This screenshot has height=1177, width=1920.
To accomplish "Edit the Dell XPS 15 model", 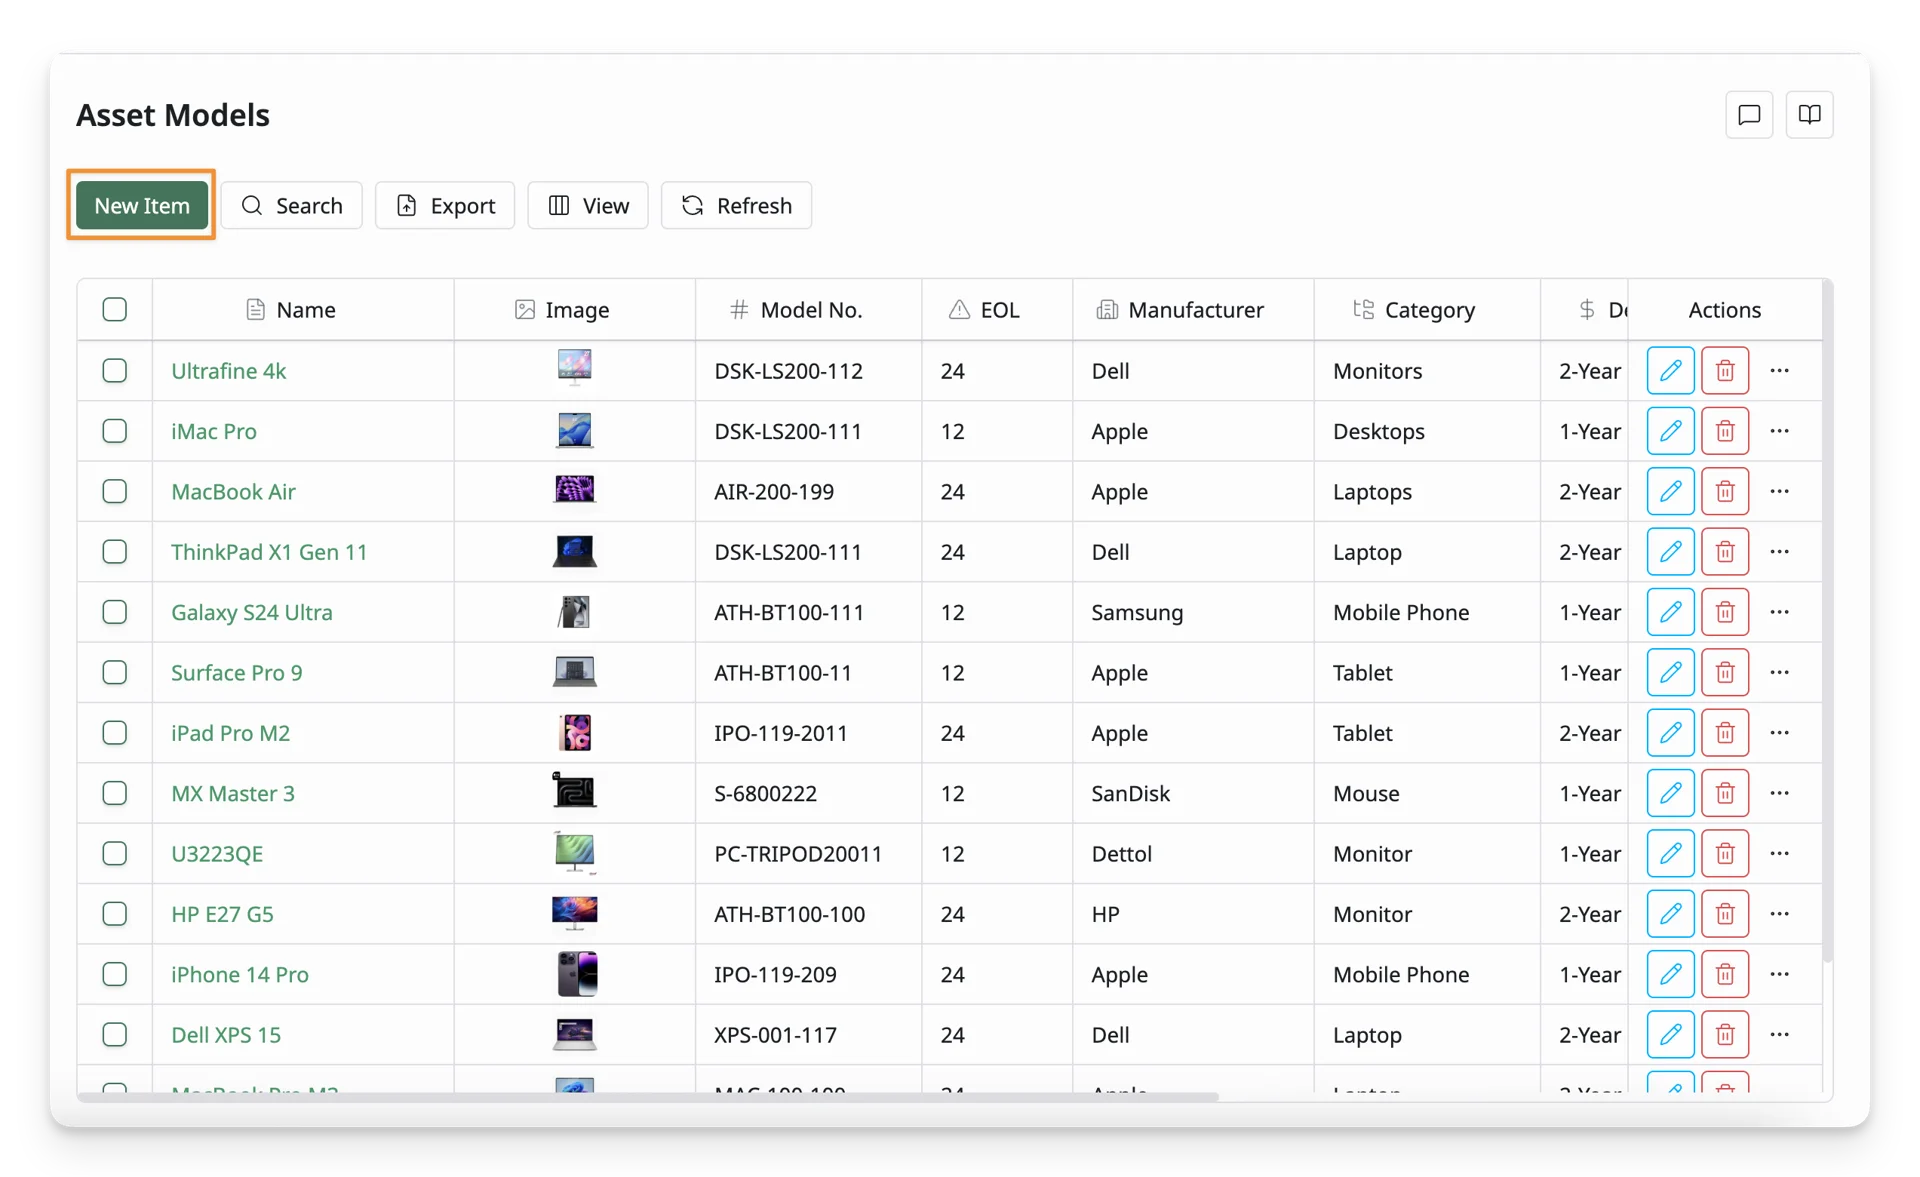I will coord(1670,1034).
